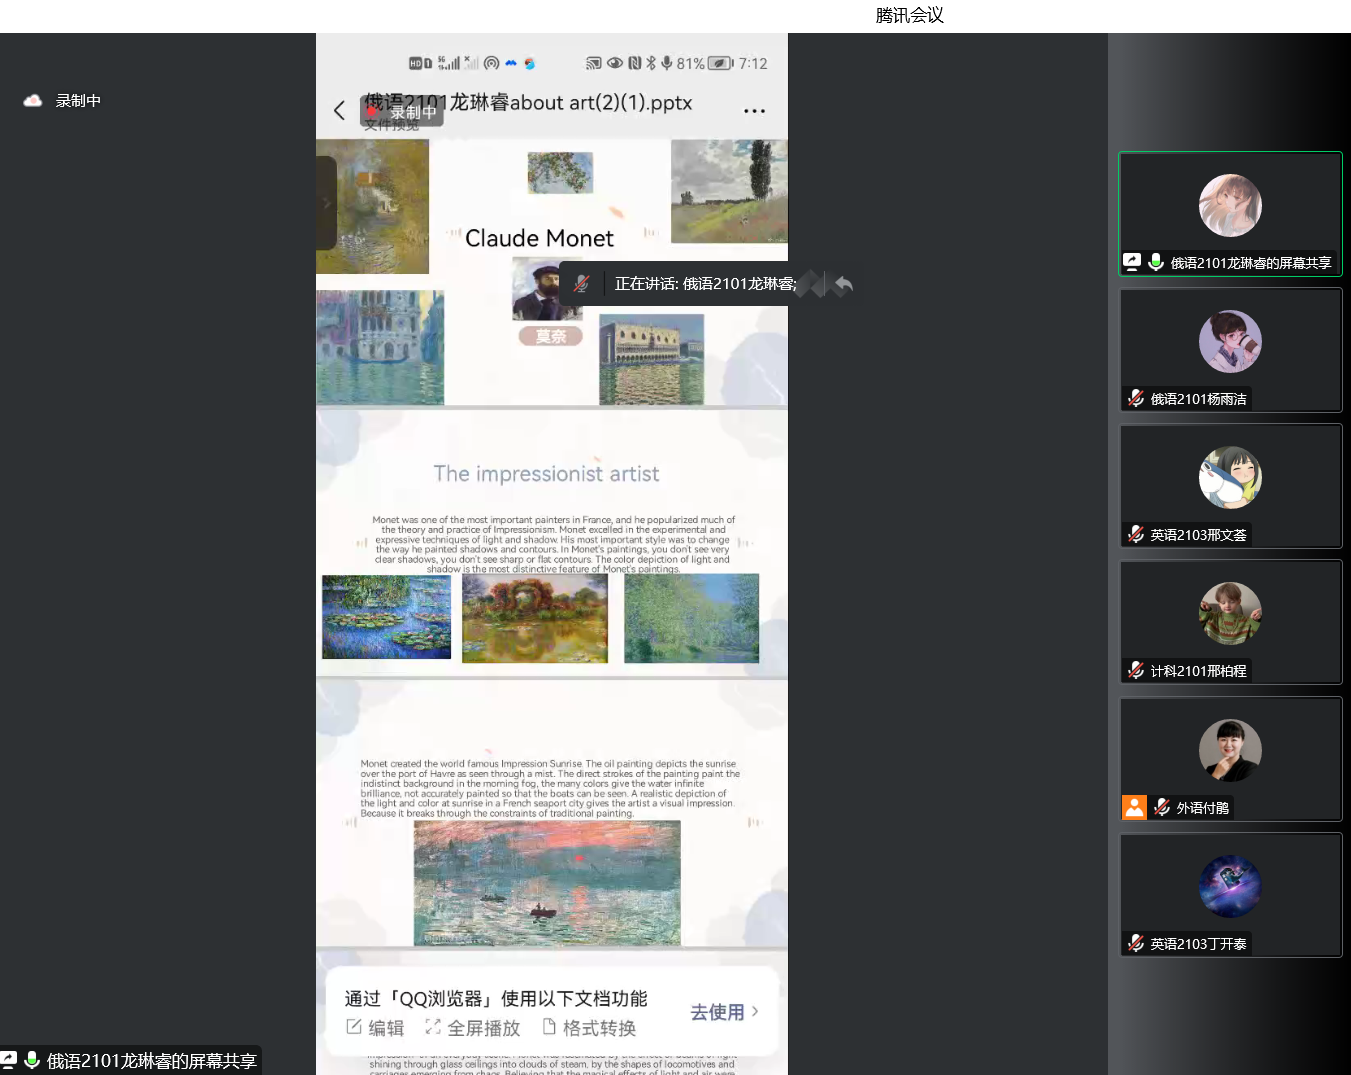The image size is (1351, 1075).
Task: Click the muted mic icon of 俄语2101杨雨洁
Action: [x=1136, y=398]
